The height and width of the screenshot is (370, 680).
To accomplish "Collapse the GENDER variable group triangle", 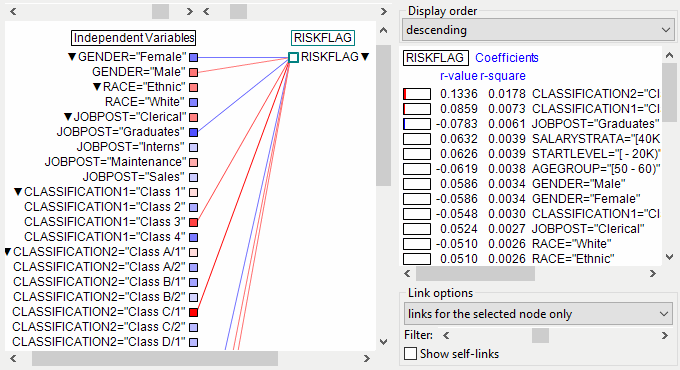I will (x=72, y=57).
